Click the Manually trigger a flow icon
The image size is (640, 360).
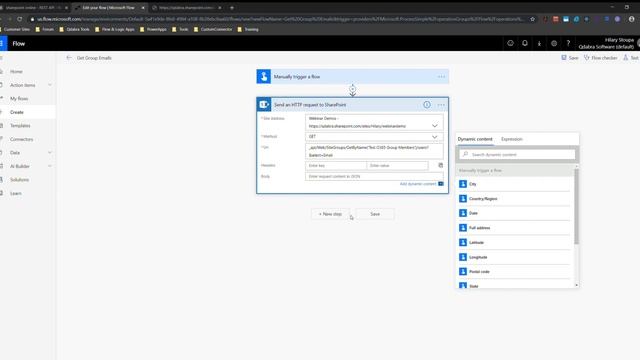click(263, 76)
